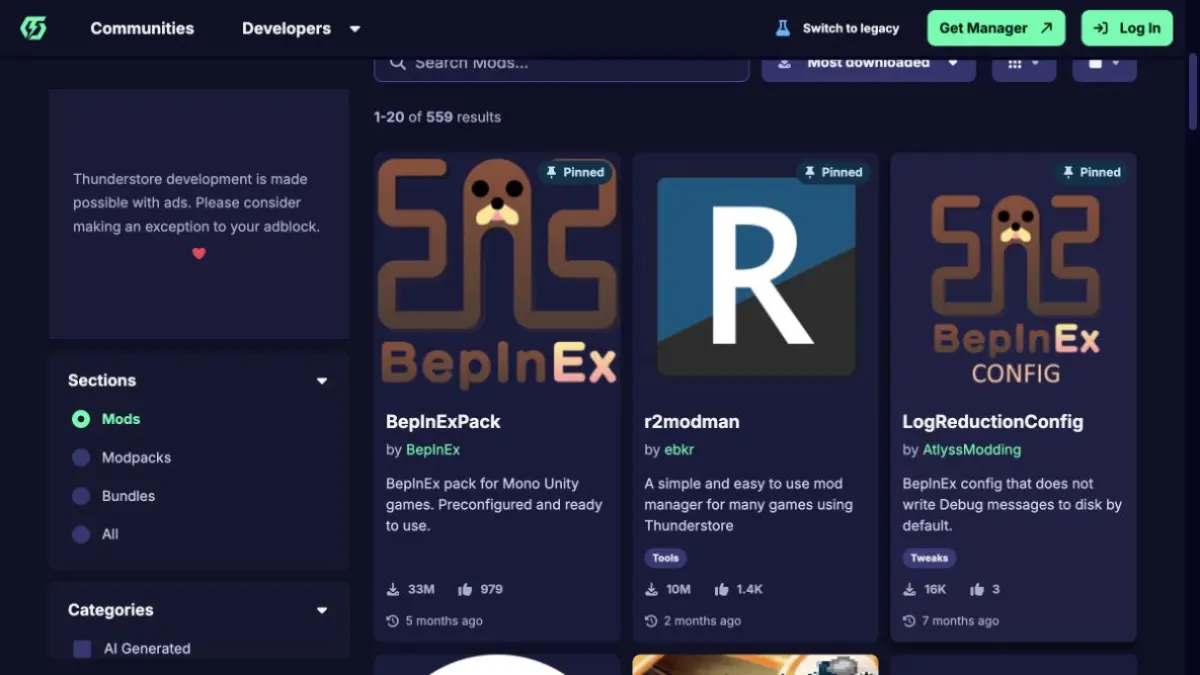
Task: Click the Switch to legacy flask icon
Action: coord(783,28)
